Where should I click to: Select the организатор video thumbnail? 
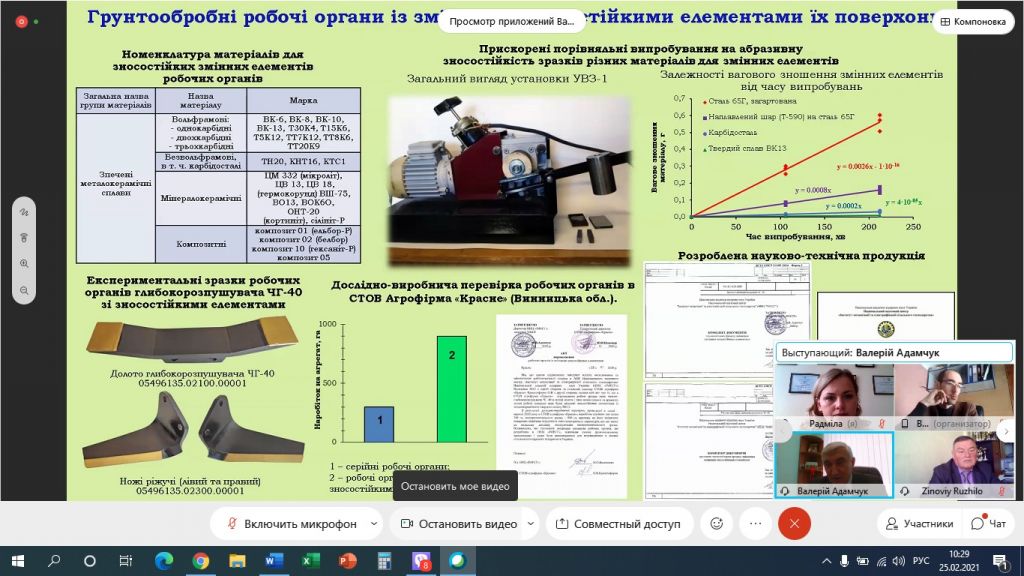[x=953, y=397]
